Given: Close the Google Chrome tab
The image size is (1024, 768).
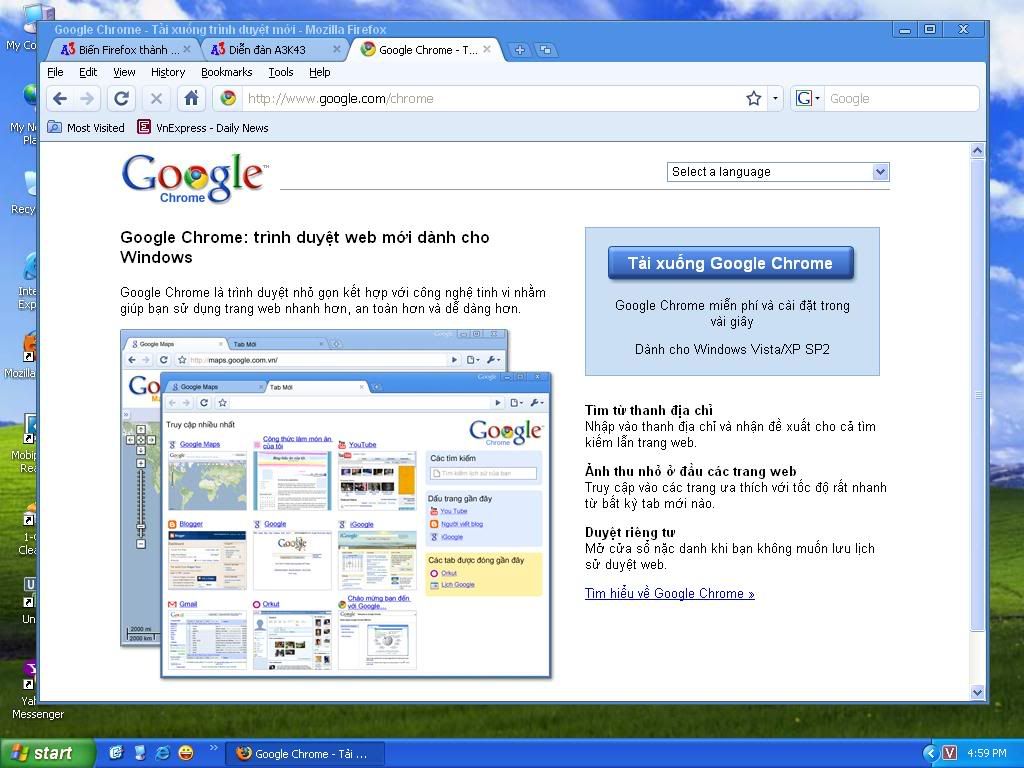Looking at the screenshot, I should (487, 49).
